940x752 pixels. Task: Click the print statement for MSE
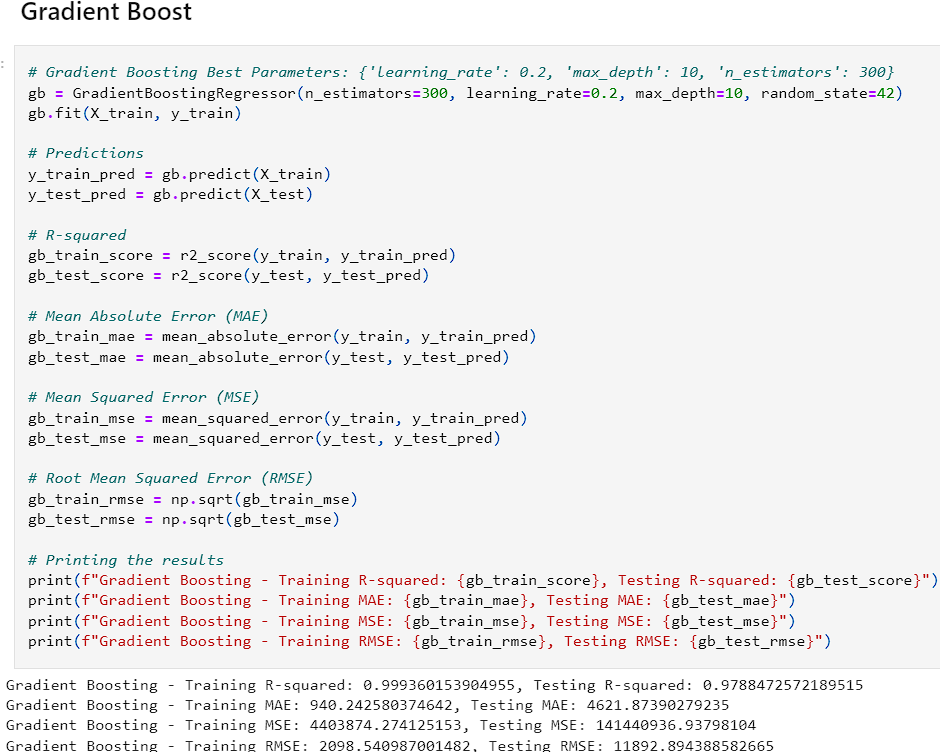411,621
